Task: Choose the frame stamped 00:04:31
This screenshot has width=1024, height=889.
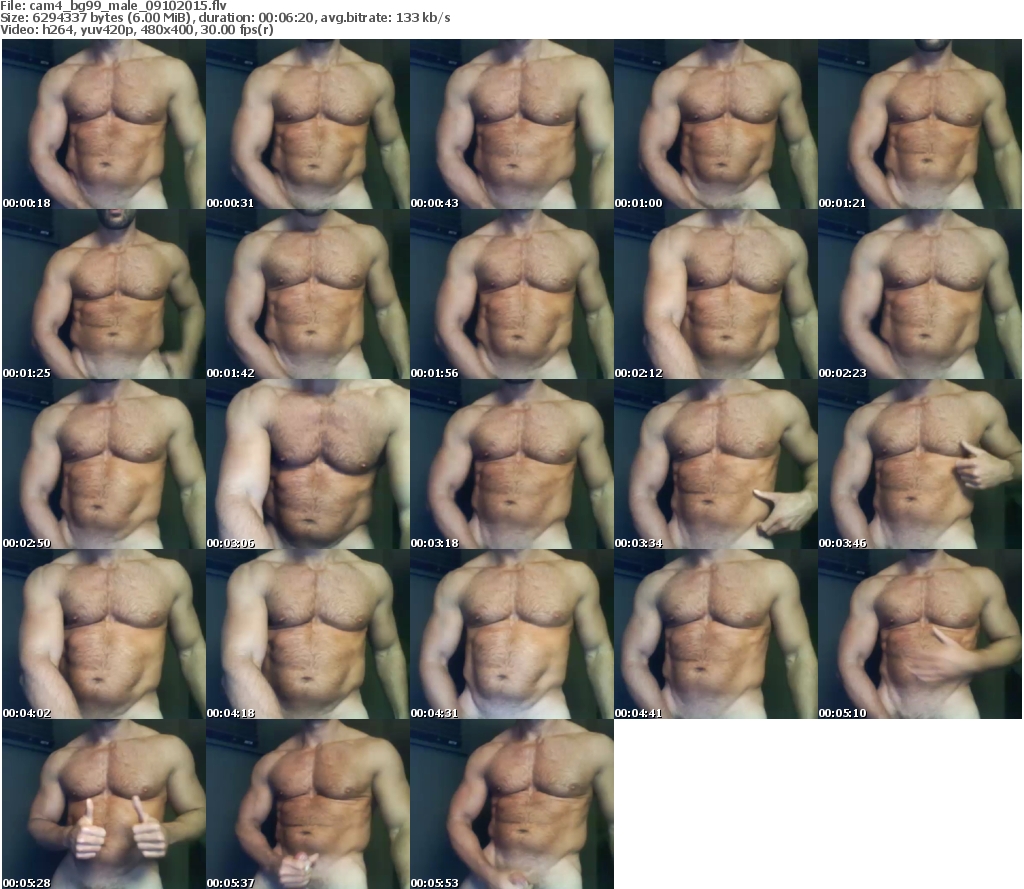Action: point(512,634)
